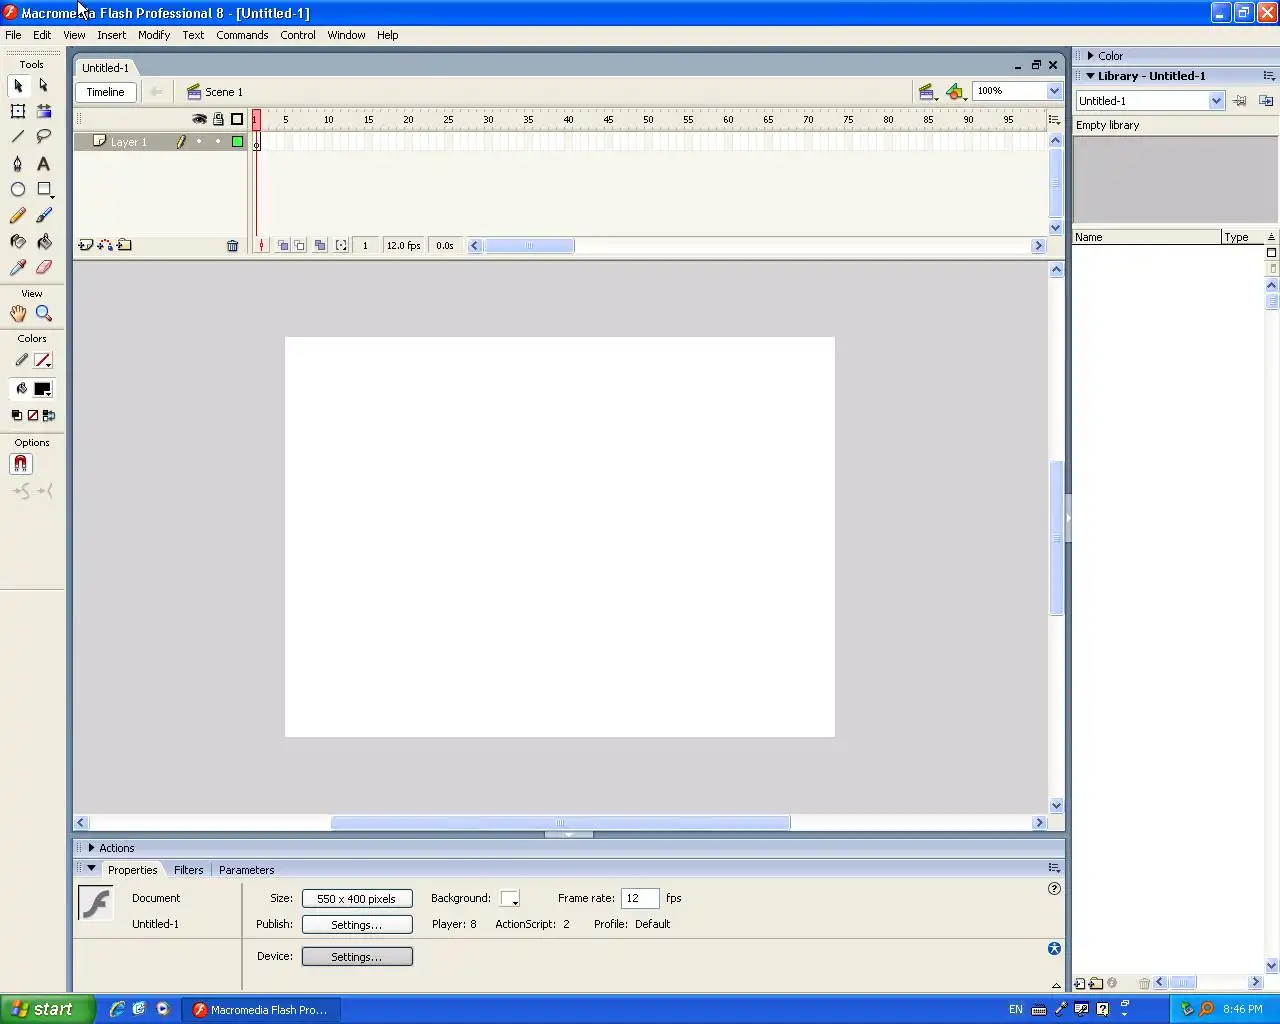Open the Library panel options menu
The height and width of the screenshot is (1024, 1280).
(x=1268, y=76)
